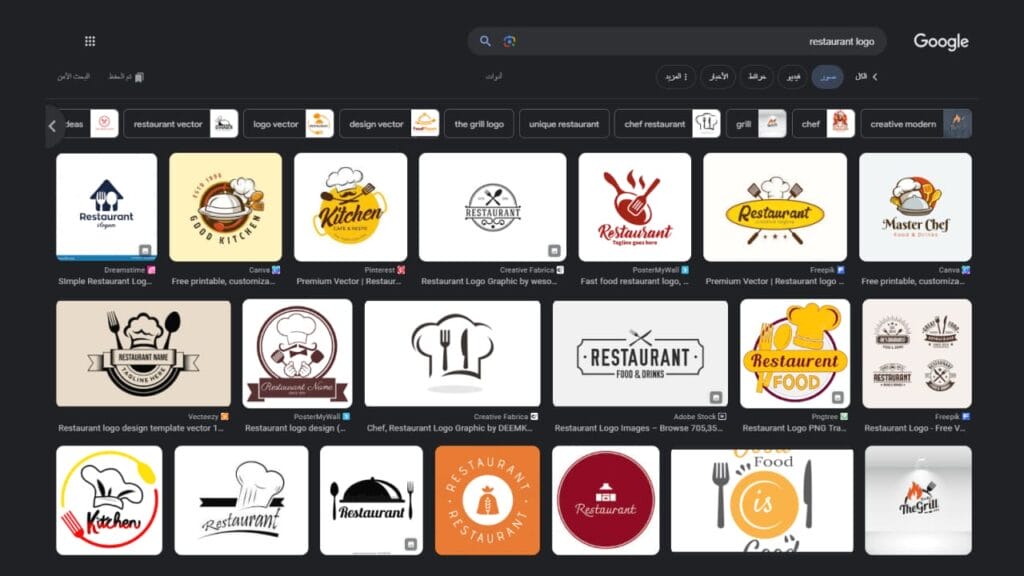Open the Google apps grid menu
Viewport: 1024px width, 576px height.
pyautogui.click(x=90, y=41)
